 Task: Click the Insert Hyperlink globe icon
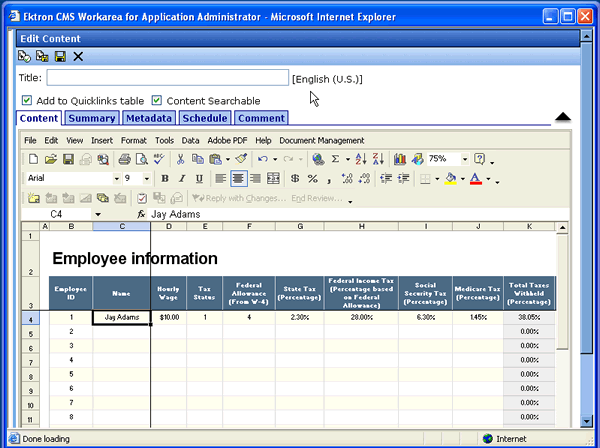pos(318,159)
